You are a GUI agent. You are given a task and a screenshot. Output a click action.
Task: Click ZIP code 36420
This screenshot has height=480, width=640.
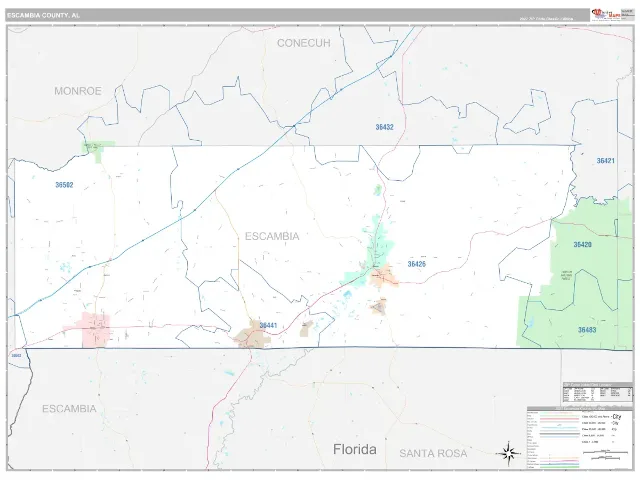(582, 244)
